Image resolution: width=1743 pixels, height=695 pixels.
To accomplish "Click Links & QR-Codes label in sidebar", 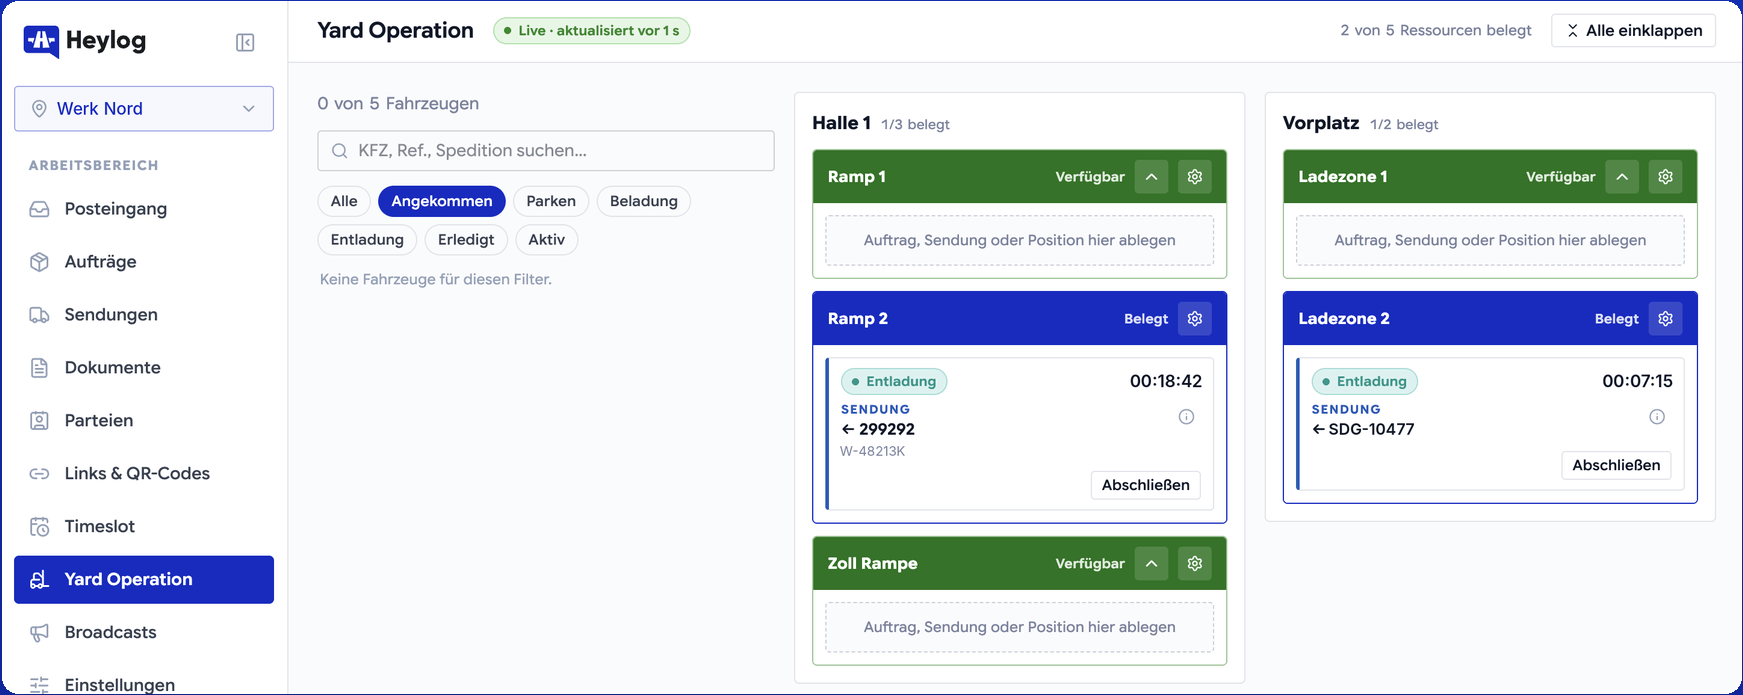I will (x=137, y=474).
